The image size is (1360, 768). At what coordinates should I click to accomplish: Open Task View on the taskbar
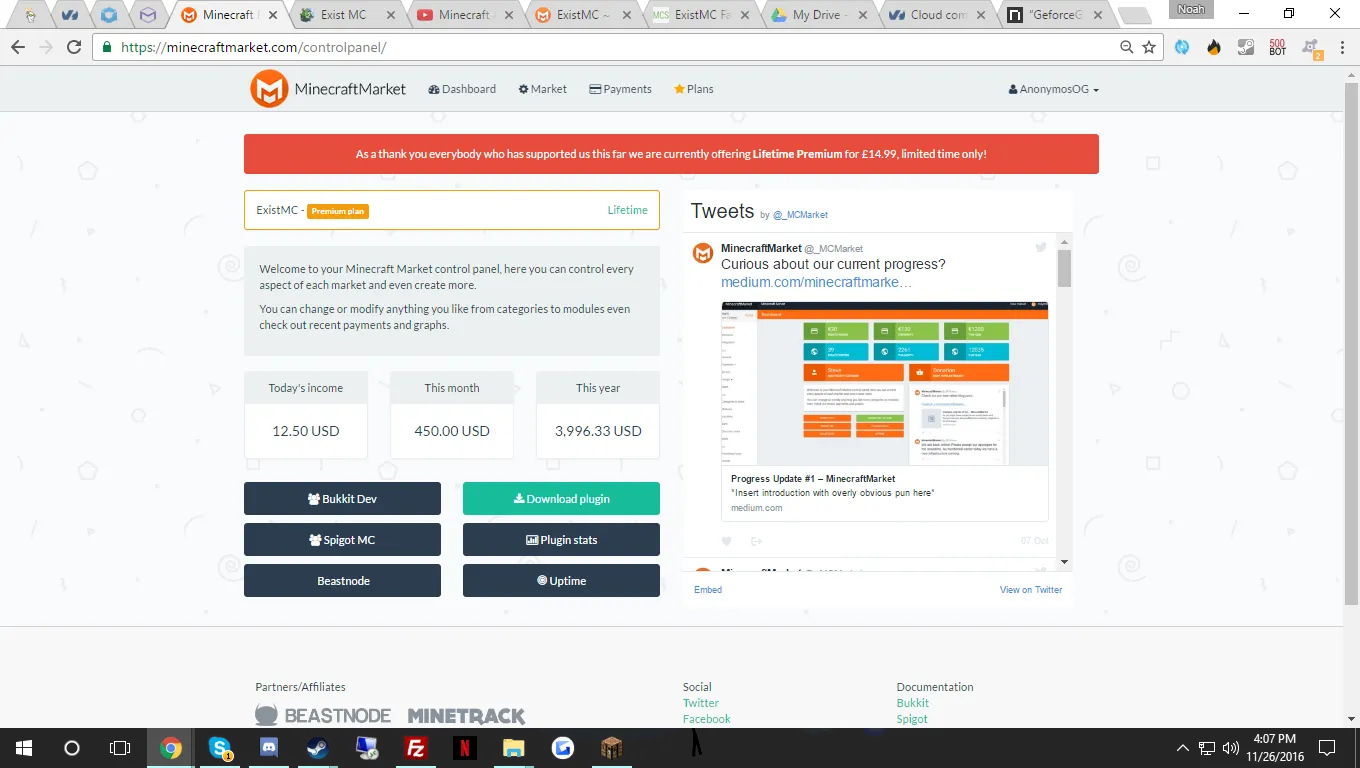tap(120, 747)
